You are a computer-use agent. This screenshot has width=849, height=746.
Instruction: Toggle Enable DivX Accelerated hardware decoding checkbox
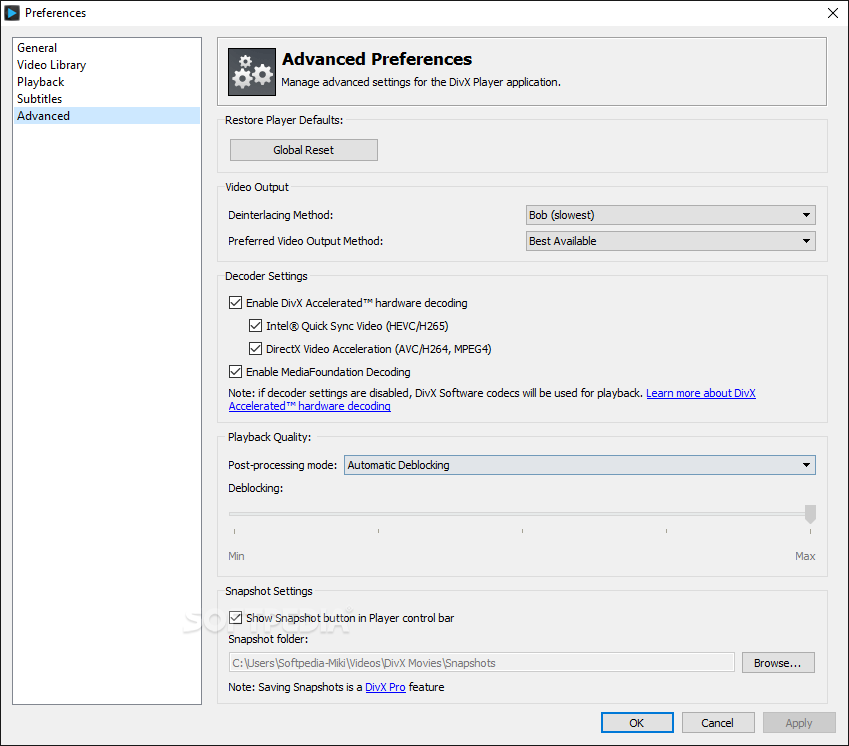coord(235,303)
